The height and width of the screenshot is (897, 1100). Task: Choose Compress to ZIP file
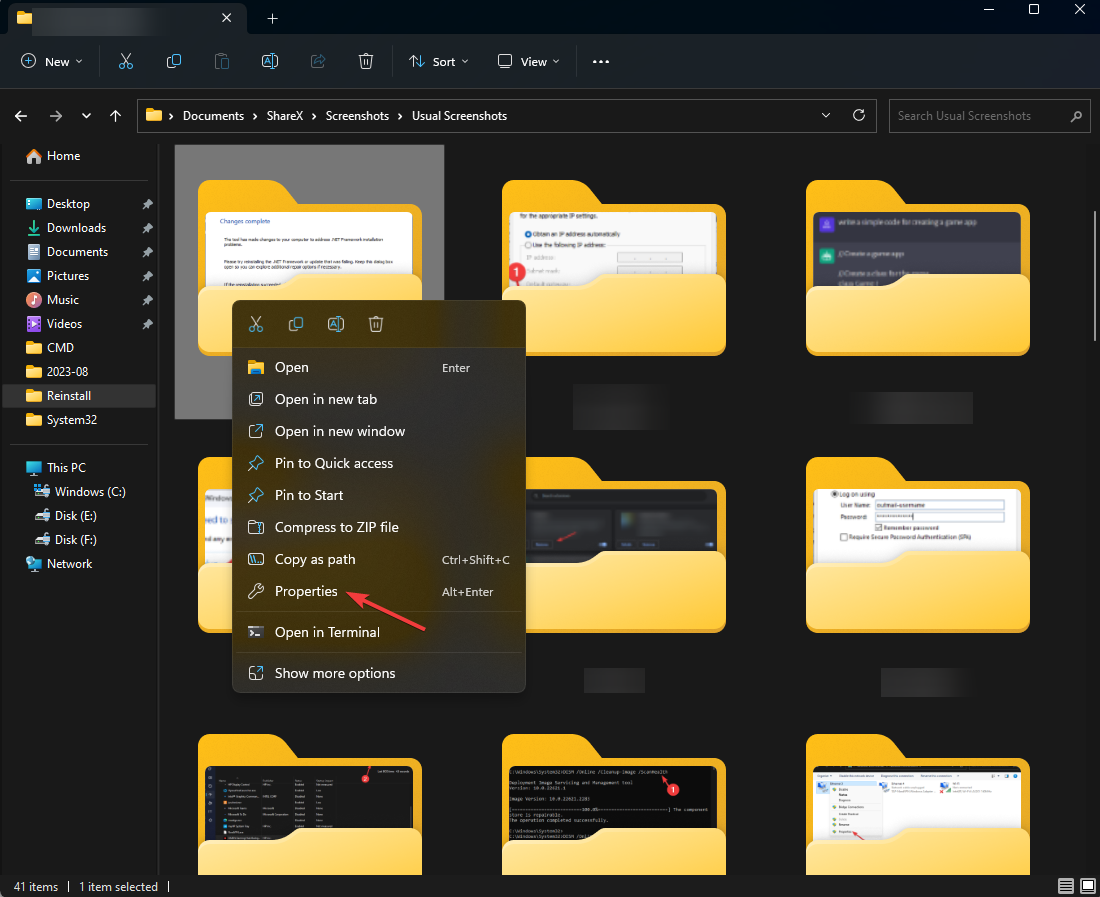[x=336, y=527]
